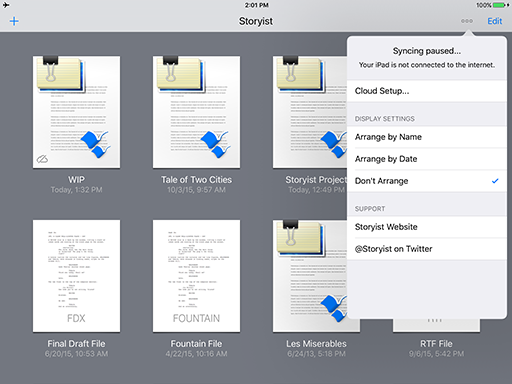512x384 pixels.
Task: Click the RTF File name
Action: pyautogui.click(x=436, y=344)
